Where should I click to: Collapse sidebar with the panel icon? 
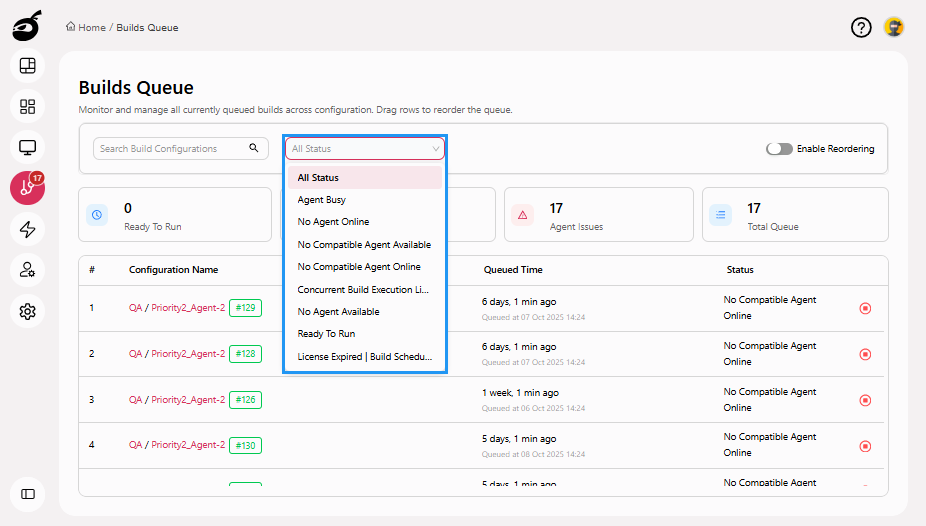[x=27, y=494]
